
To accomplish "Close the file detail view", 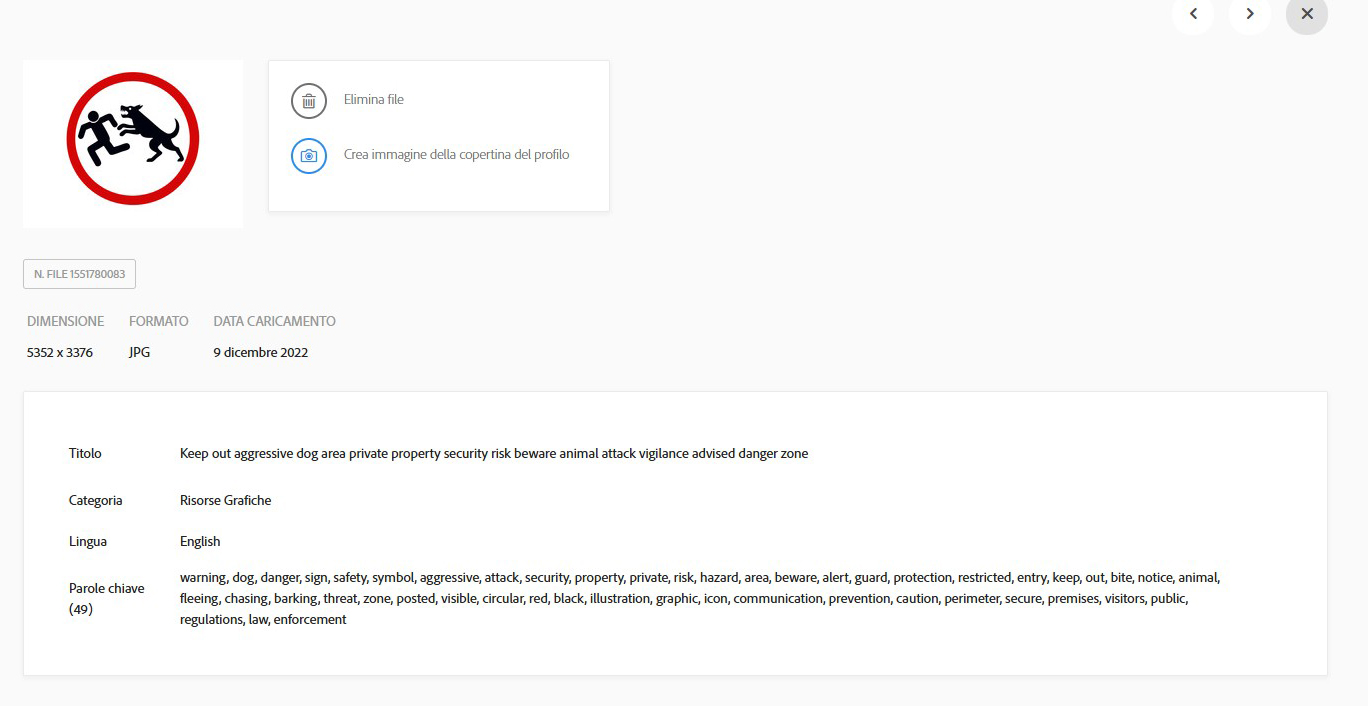I will (x=1306, y=14).
